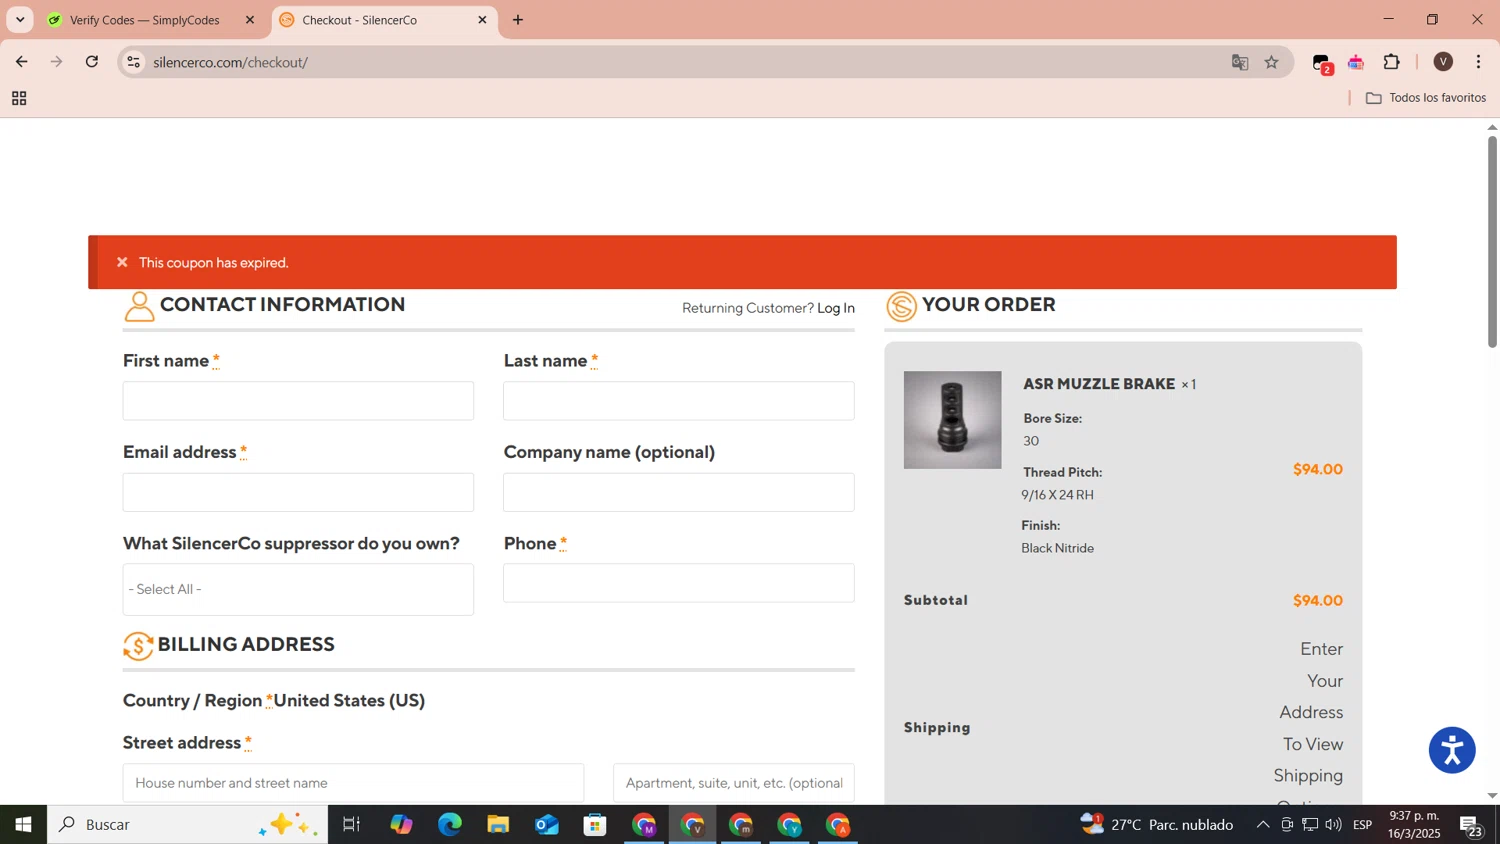Focus the Street address field
The height and width of the screenshot is (844, 1500).
pyautogui.click(x=353, y=783)
